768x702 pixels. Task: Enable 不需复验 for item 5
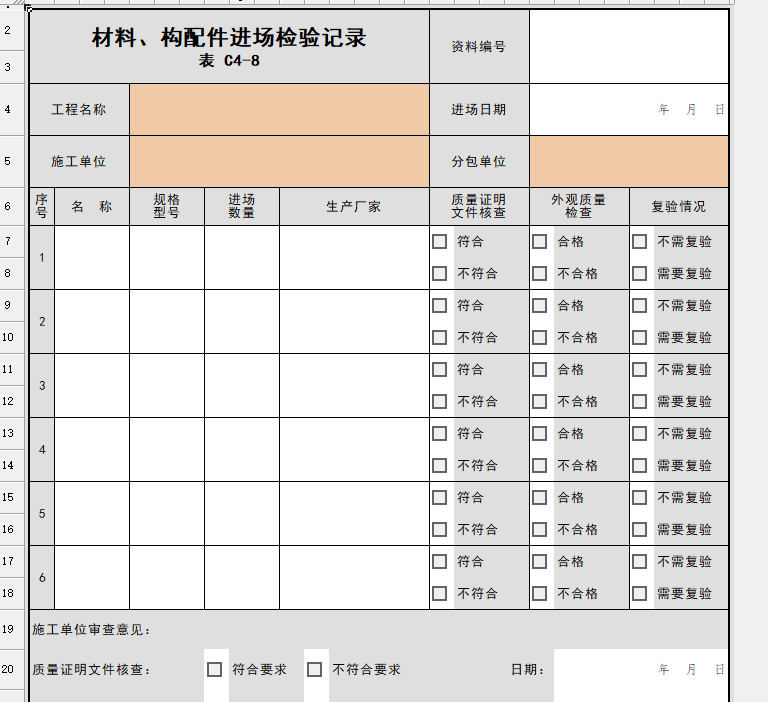(x=639, y=497)
